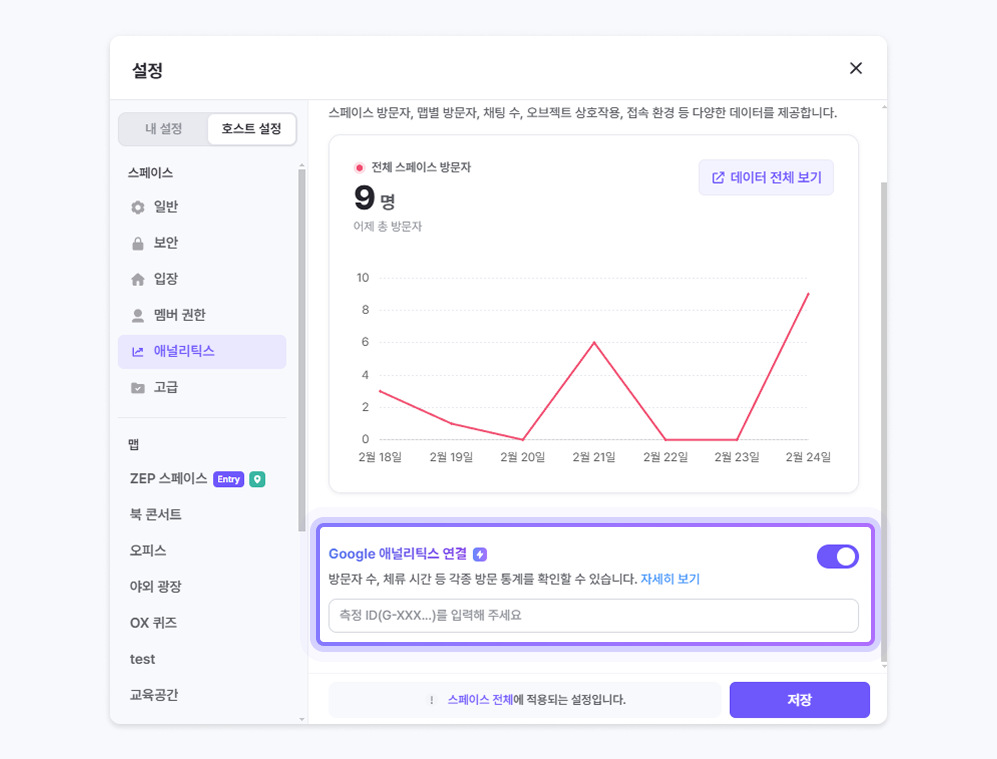997x759 pixels.
Task: Click the 측정 ID input field
Action: pyautogui.click(x=593, y=615)
